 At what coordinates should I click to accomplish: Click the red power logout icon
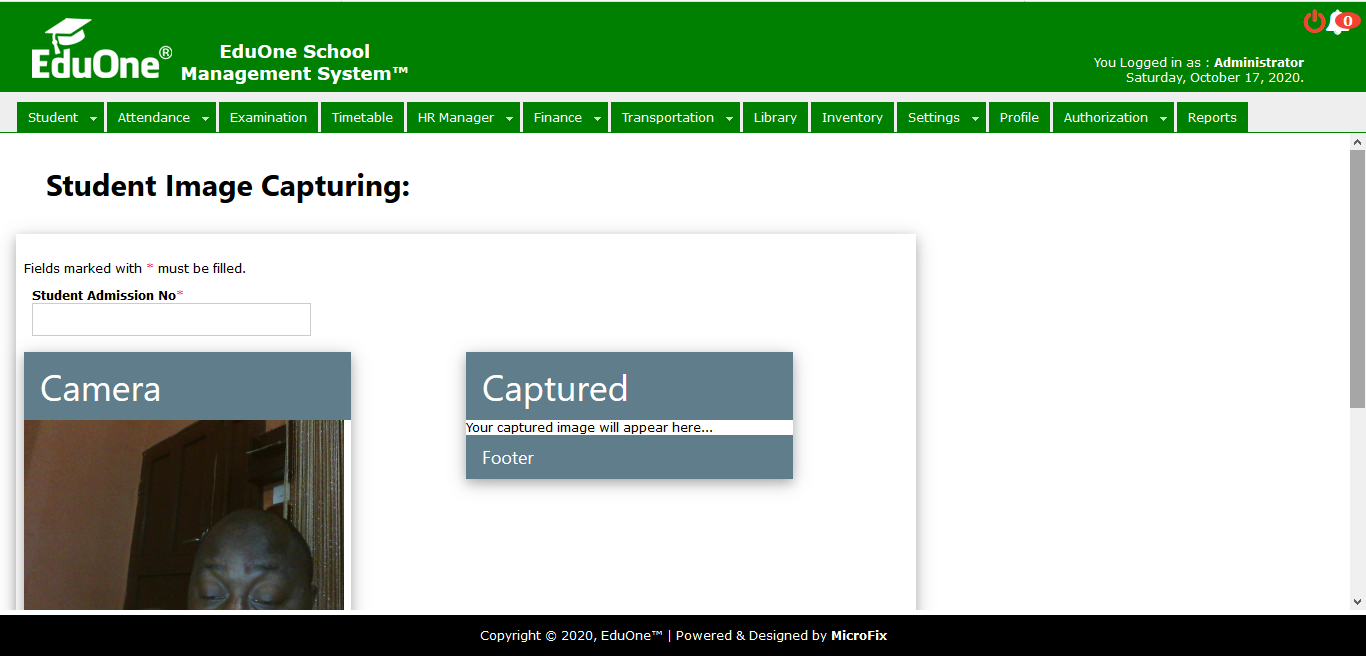[1314, 21]
